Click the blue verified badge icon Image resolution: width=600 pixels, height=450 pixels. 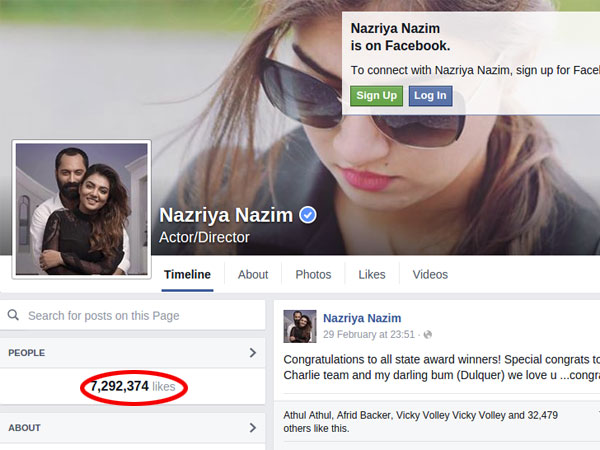coord(308,215)
